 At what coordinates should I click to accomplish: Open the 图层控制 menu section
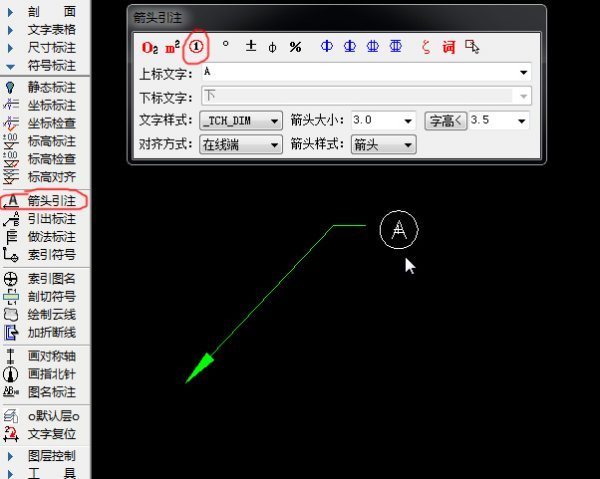coord(51,455)
